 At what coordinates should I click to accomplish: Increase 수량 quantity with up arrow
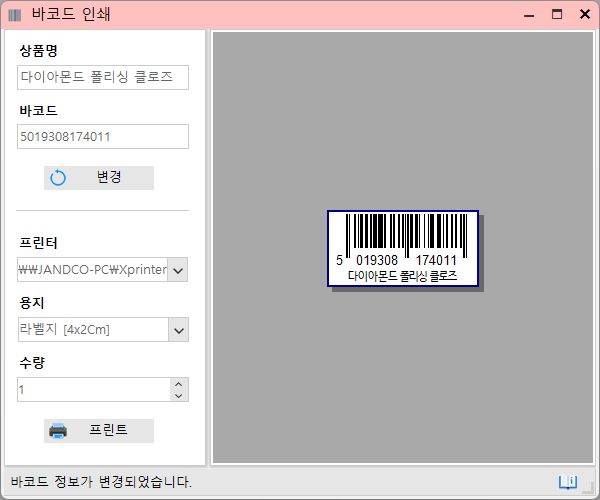(179, 384)
